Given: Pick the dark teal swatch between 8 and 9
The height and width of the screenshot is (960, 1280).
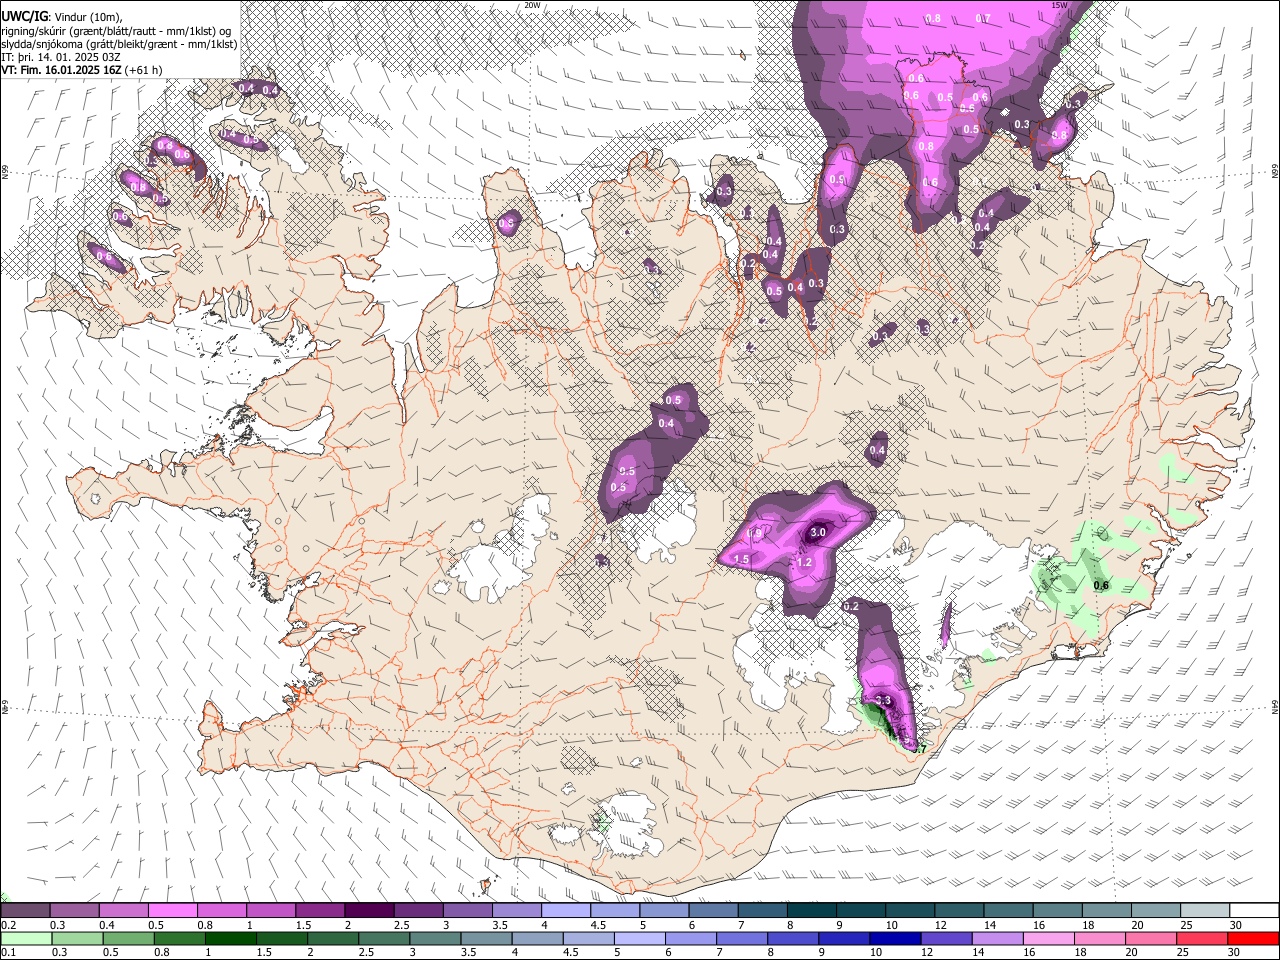Looking at the screenshot, I should point(811,911).
